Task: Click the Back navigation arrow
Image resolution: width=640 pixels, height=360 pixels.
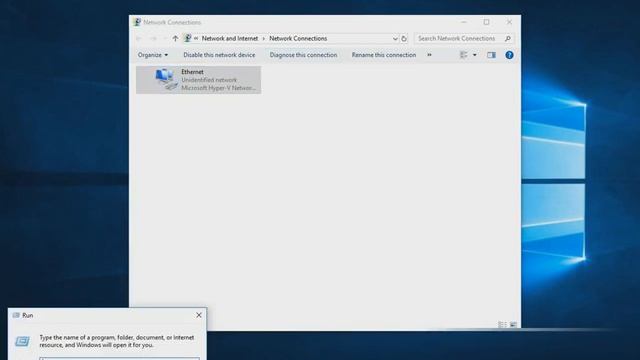Action: pyautogui.click(x=139, y=38)
